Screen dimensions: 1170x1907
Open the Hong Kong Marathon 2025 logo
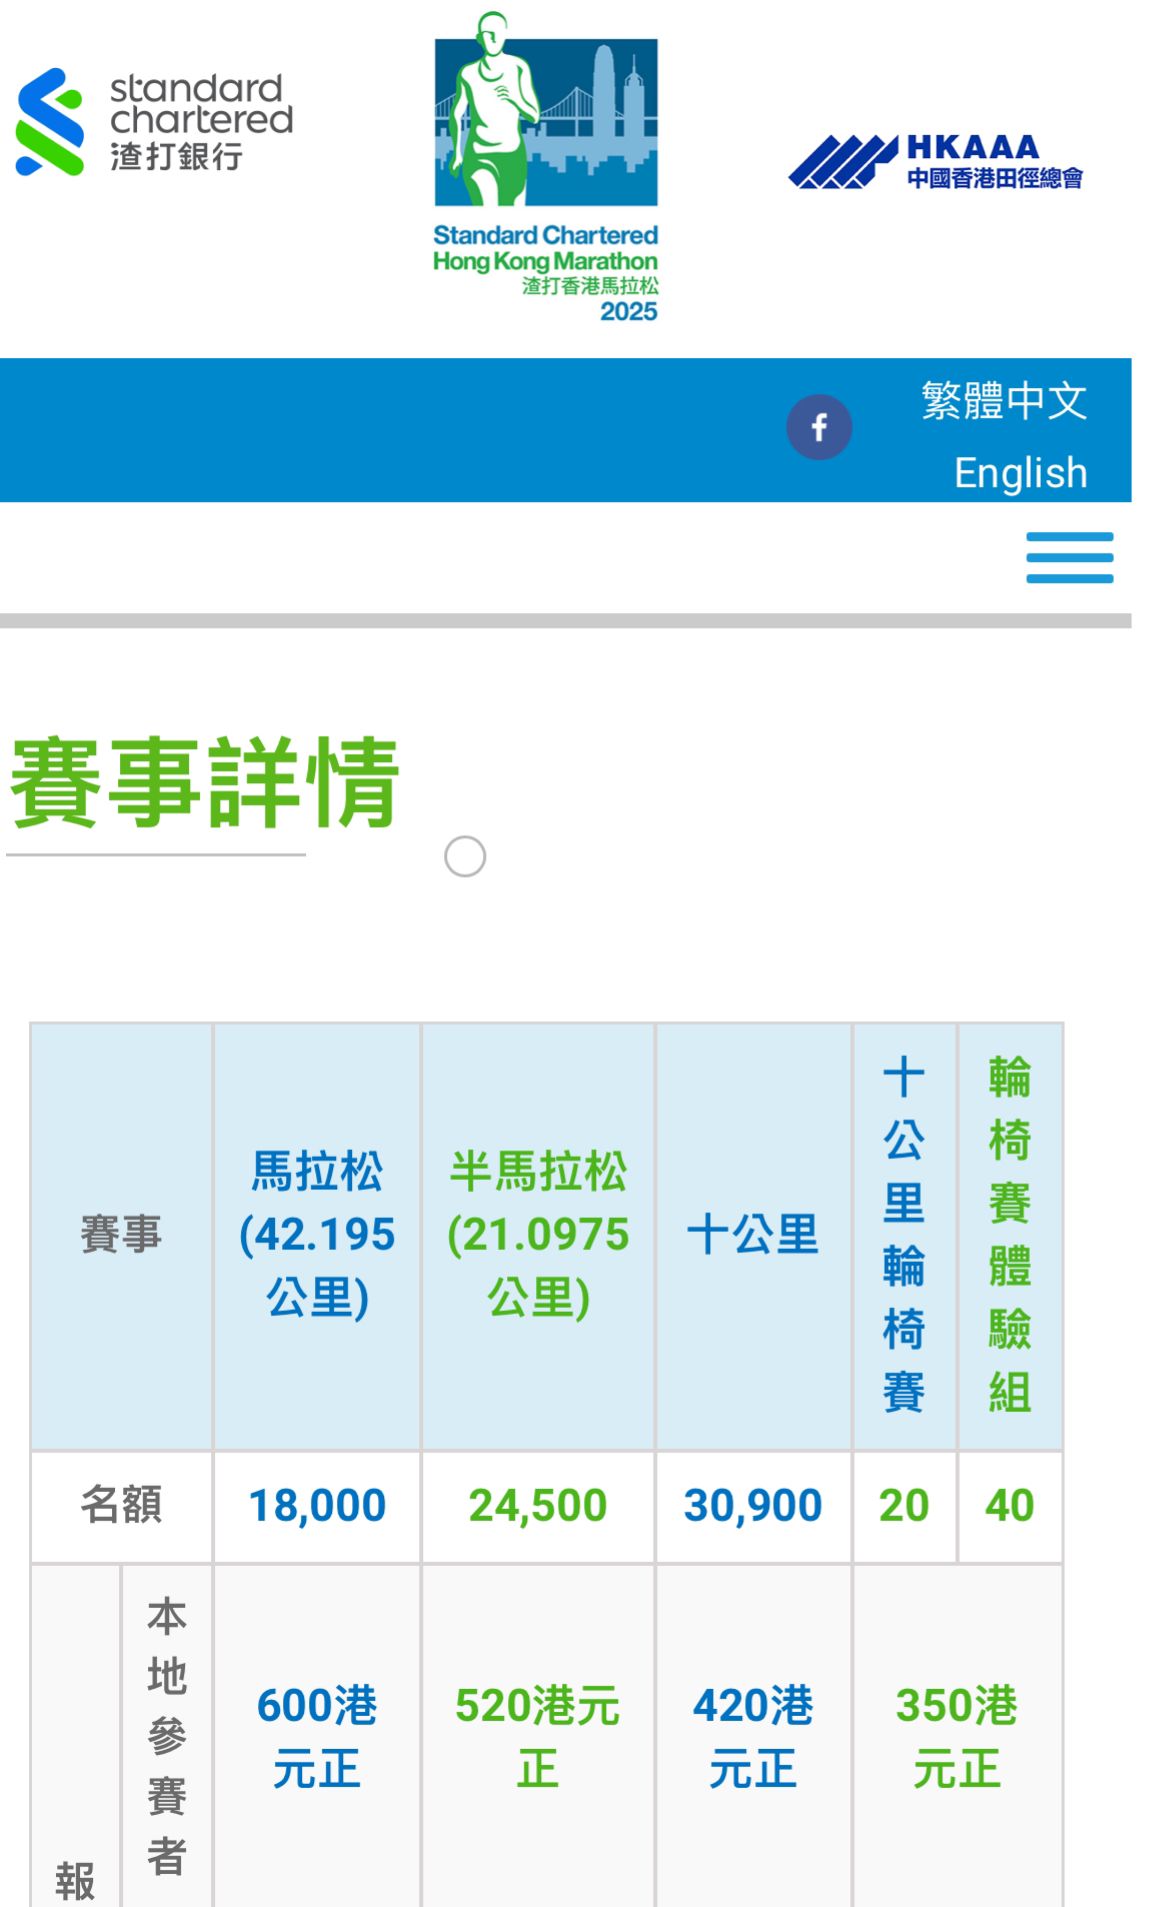(x=546, y=167)
